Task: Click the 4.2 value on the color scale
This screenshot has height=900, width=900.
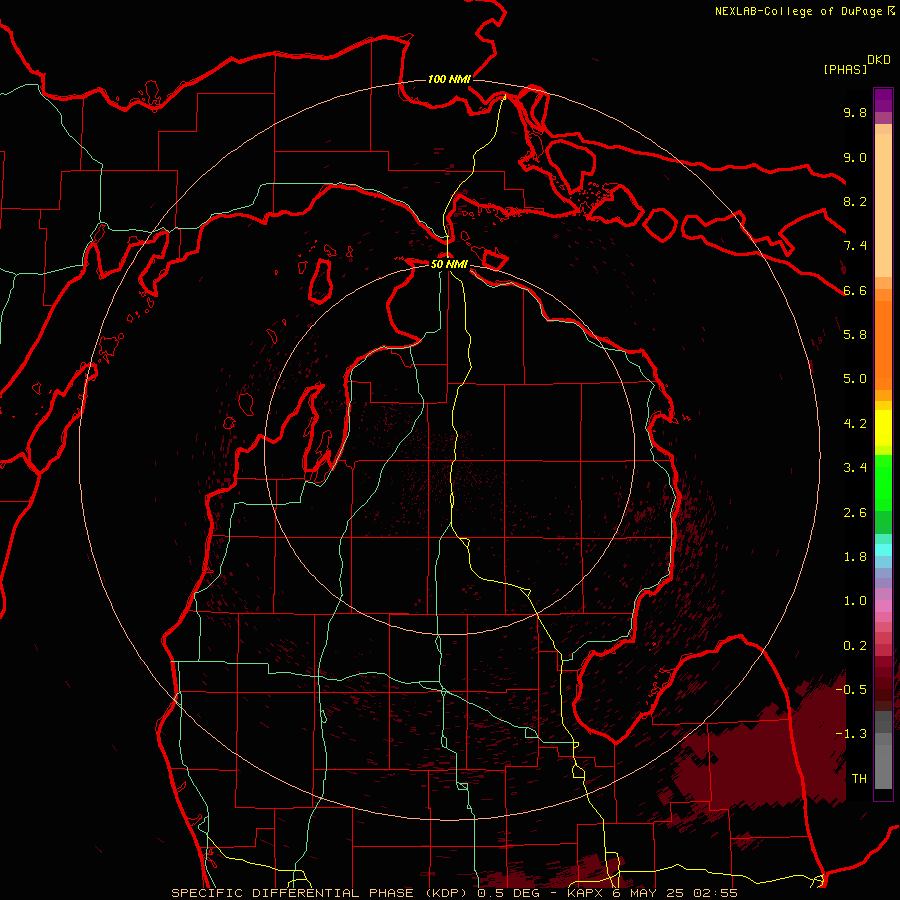Action: 855,424
